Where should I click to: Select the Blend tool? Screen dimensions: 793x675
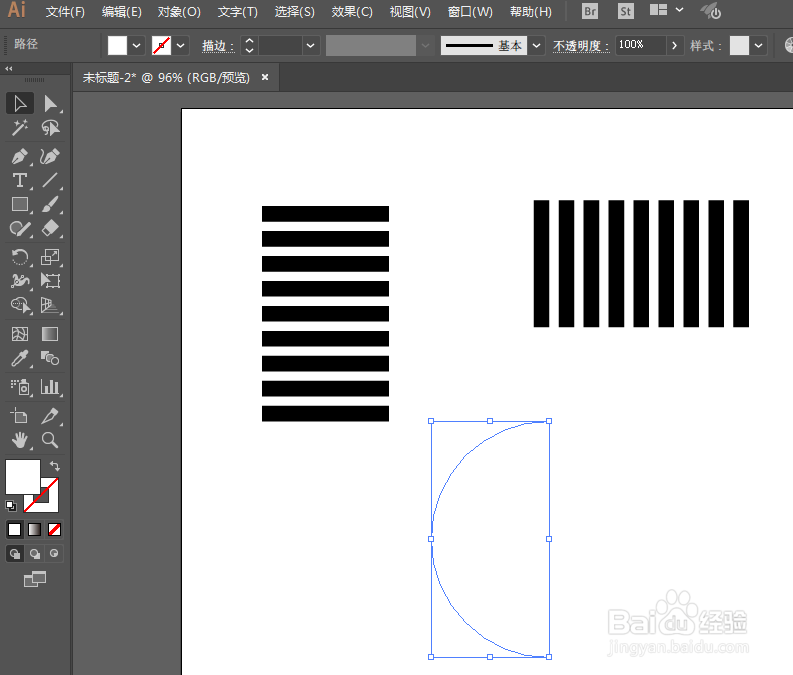pyautogui.click(x=50, y=358)
